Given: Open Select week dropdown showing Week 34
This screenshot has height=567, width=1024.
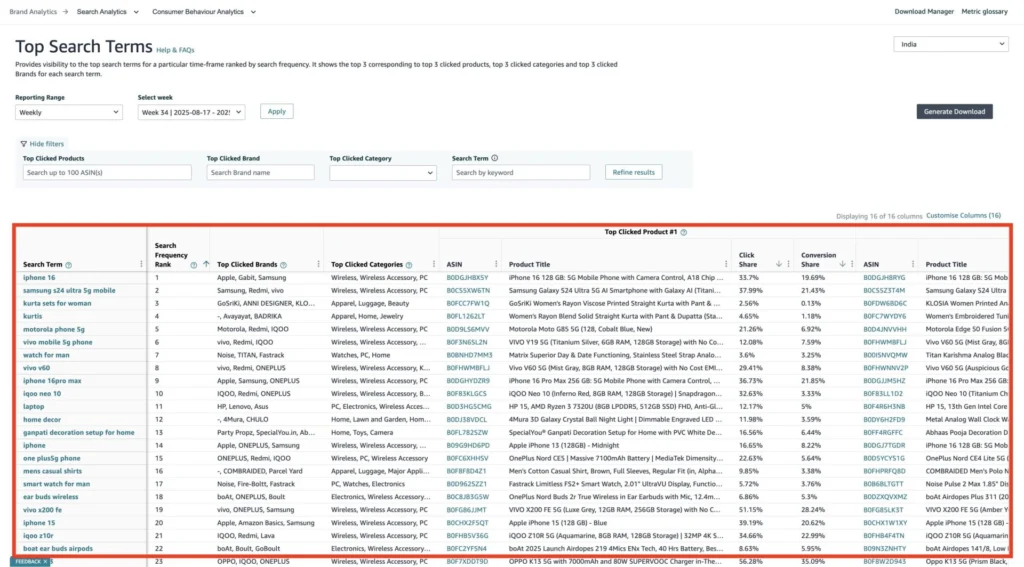Looking at the screenshot, I should tap(191, 112).
